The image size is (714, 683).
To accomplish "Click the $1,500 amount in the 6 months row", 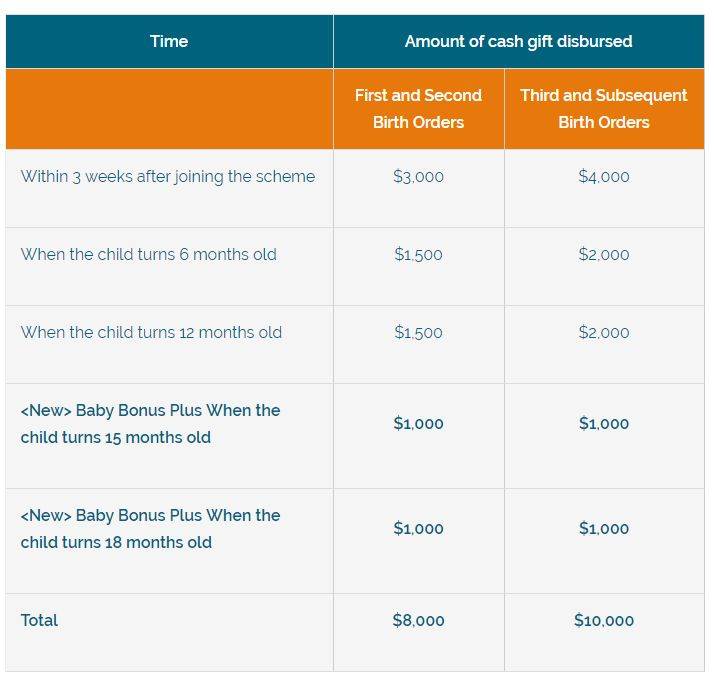I will pos(418,254).
